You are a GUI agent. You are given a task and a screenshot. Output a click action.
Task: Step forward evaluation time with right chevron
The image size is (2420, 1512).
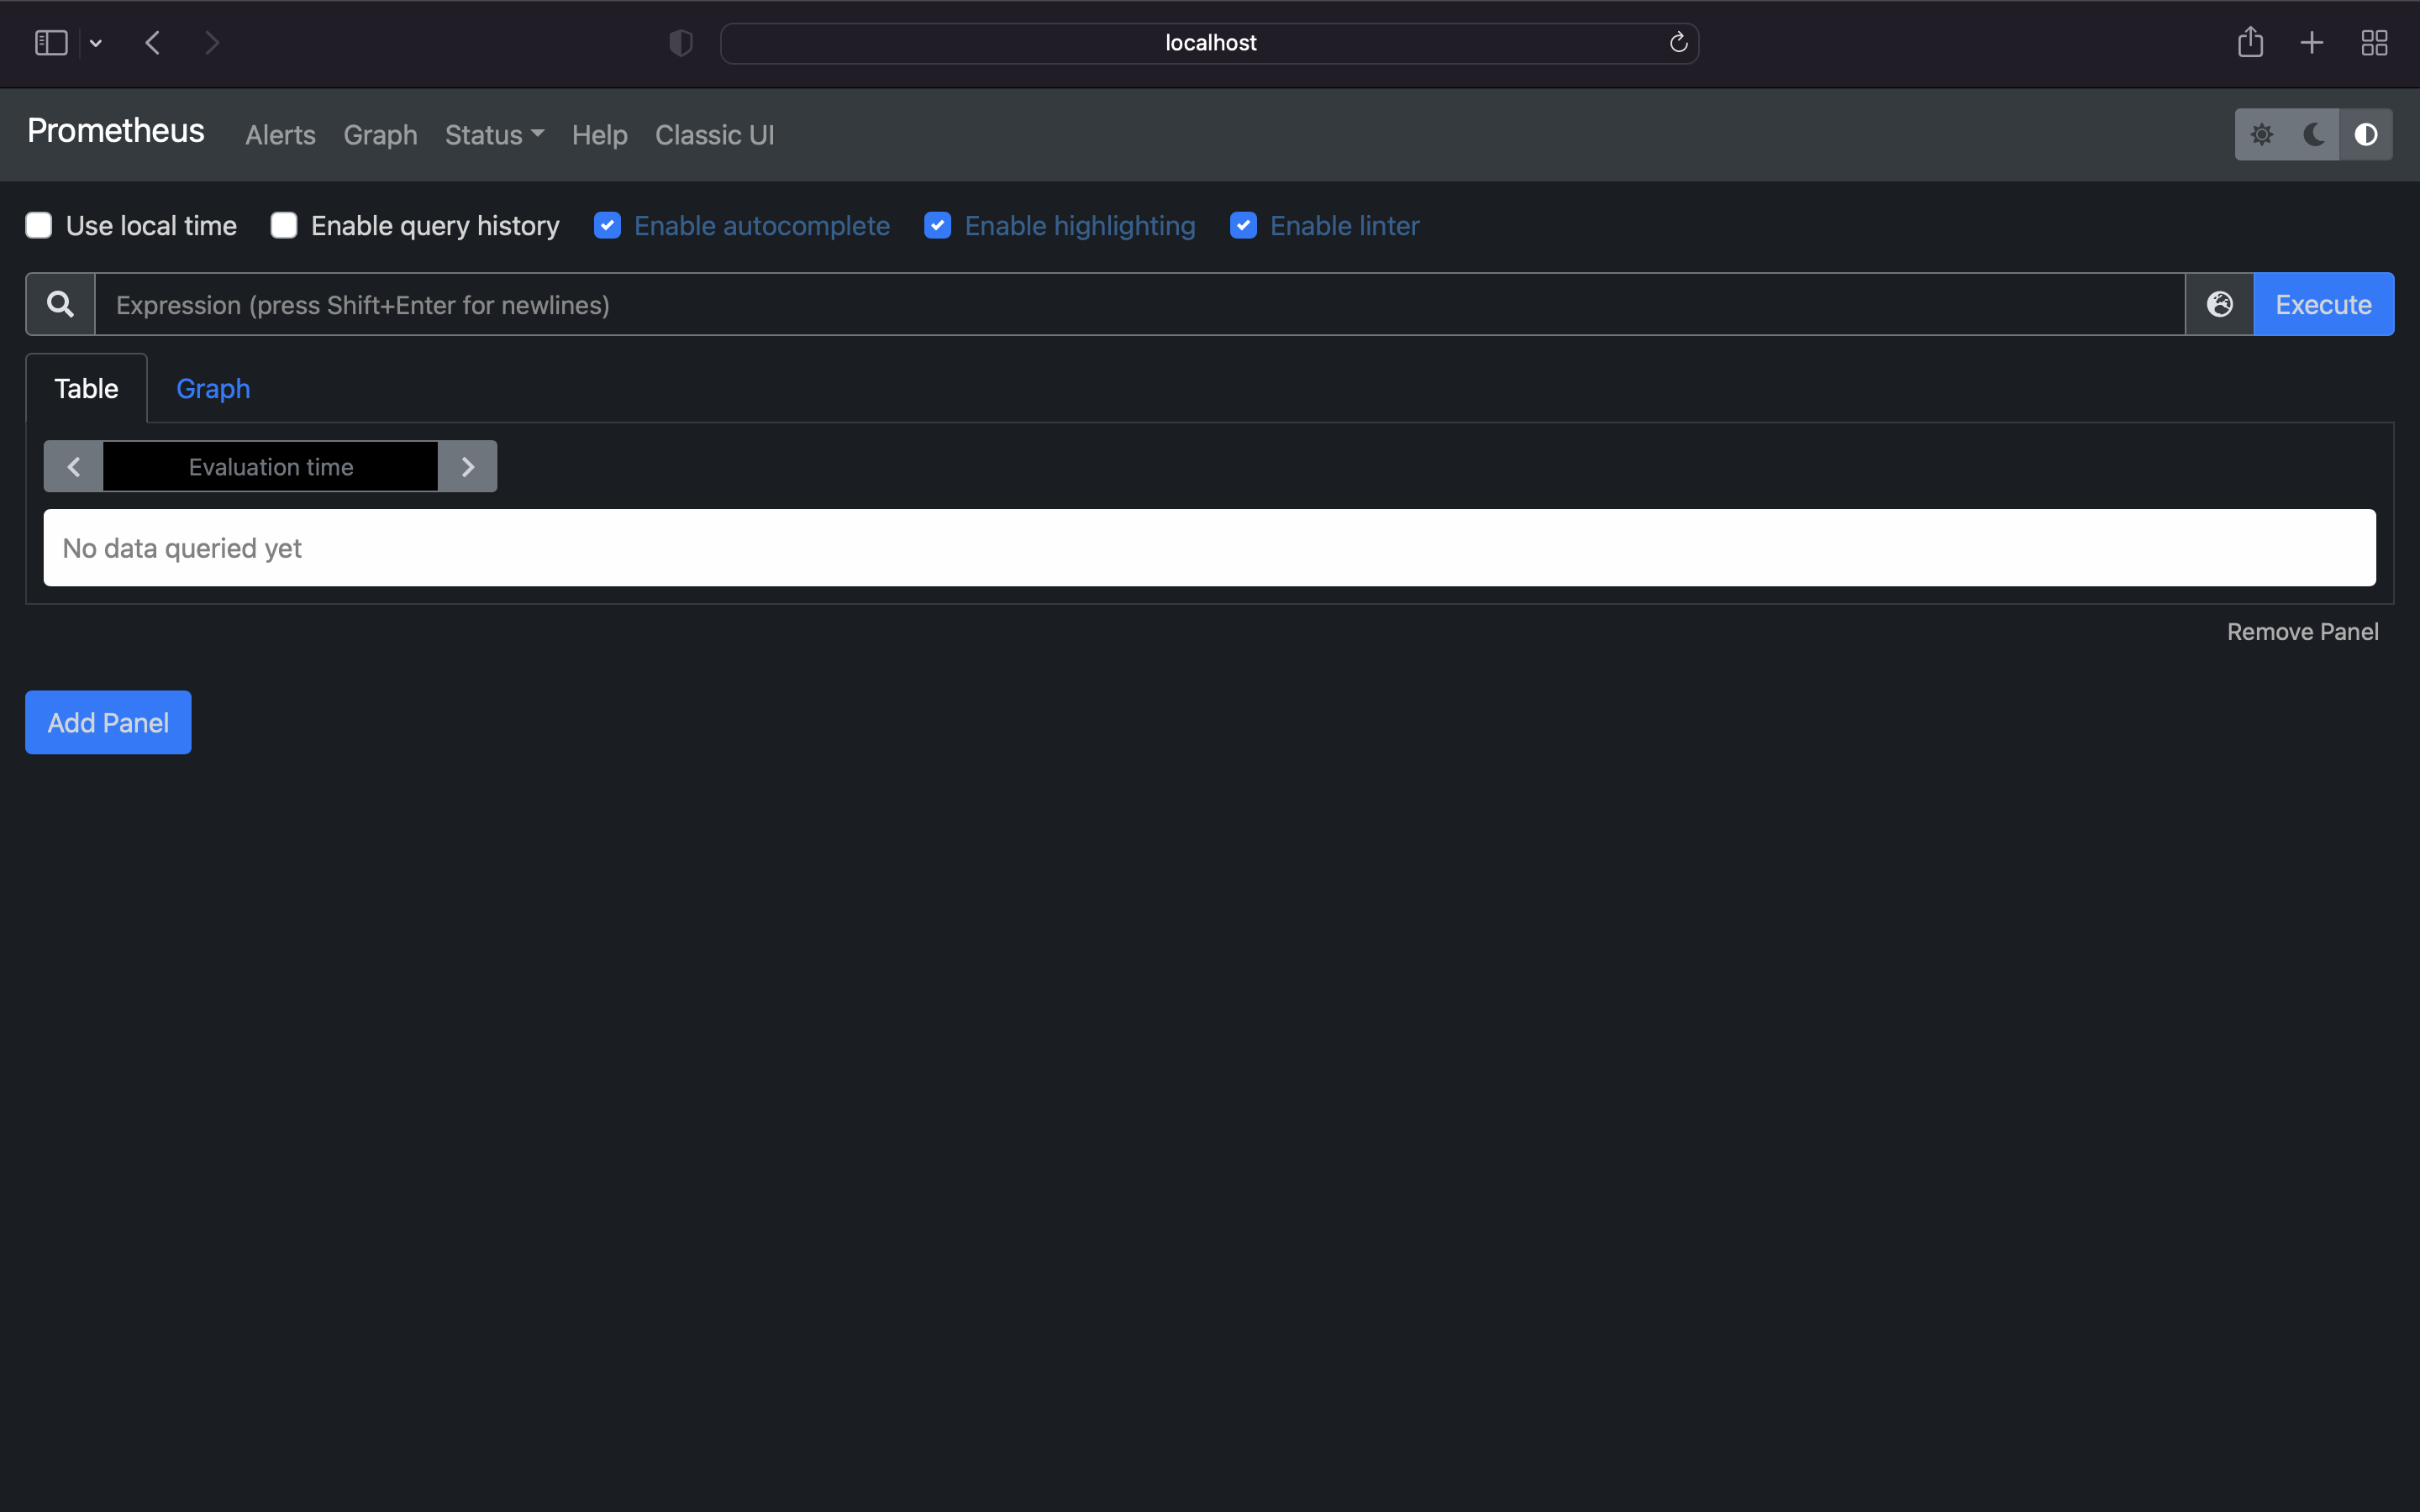pyautogui.click(x=468, y=465)
